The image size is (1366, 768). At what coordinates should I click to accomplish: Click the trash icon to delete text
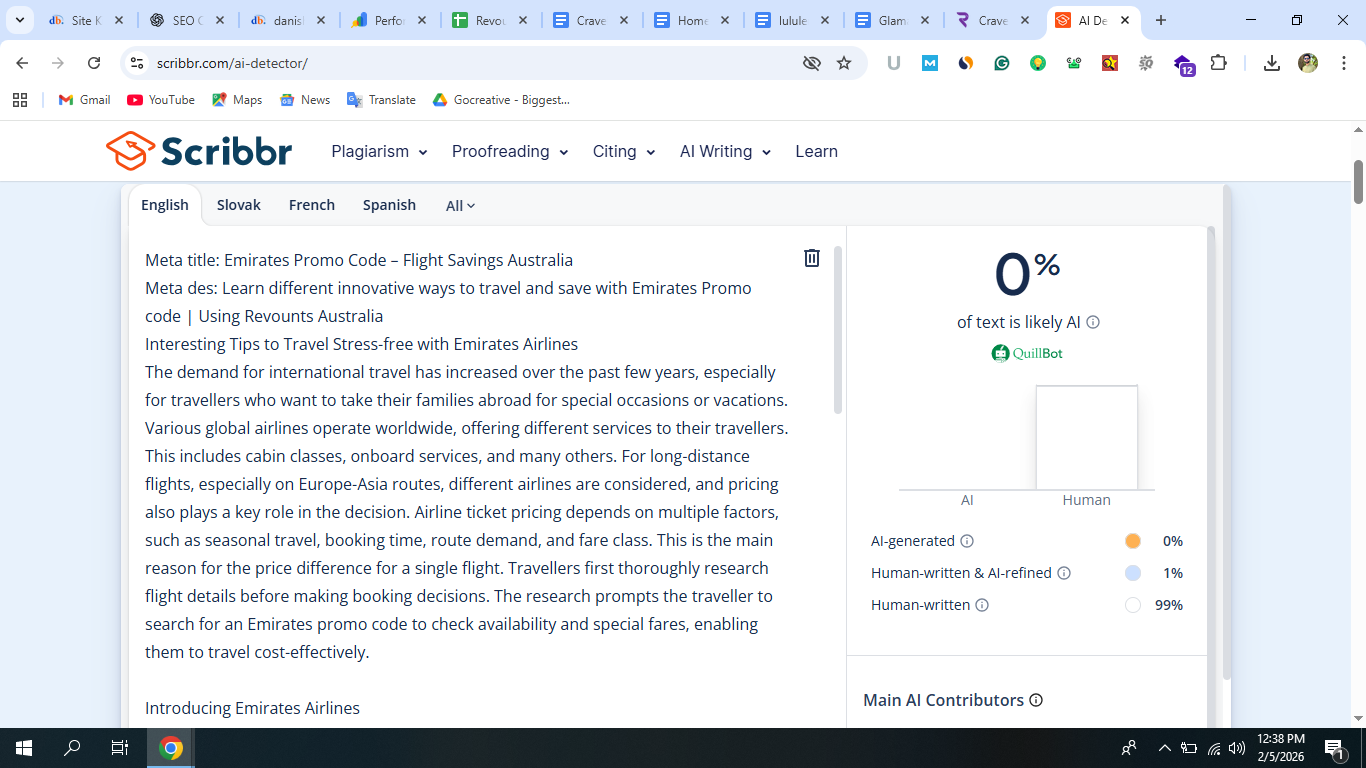tap(812, 258)
